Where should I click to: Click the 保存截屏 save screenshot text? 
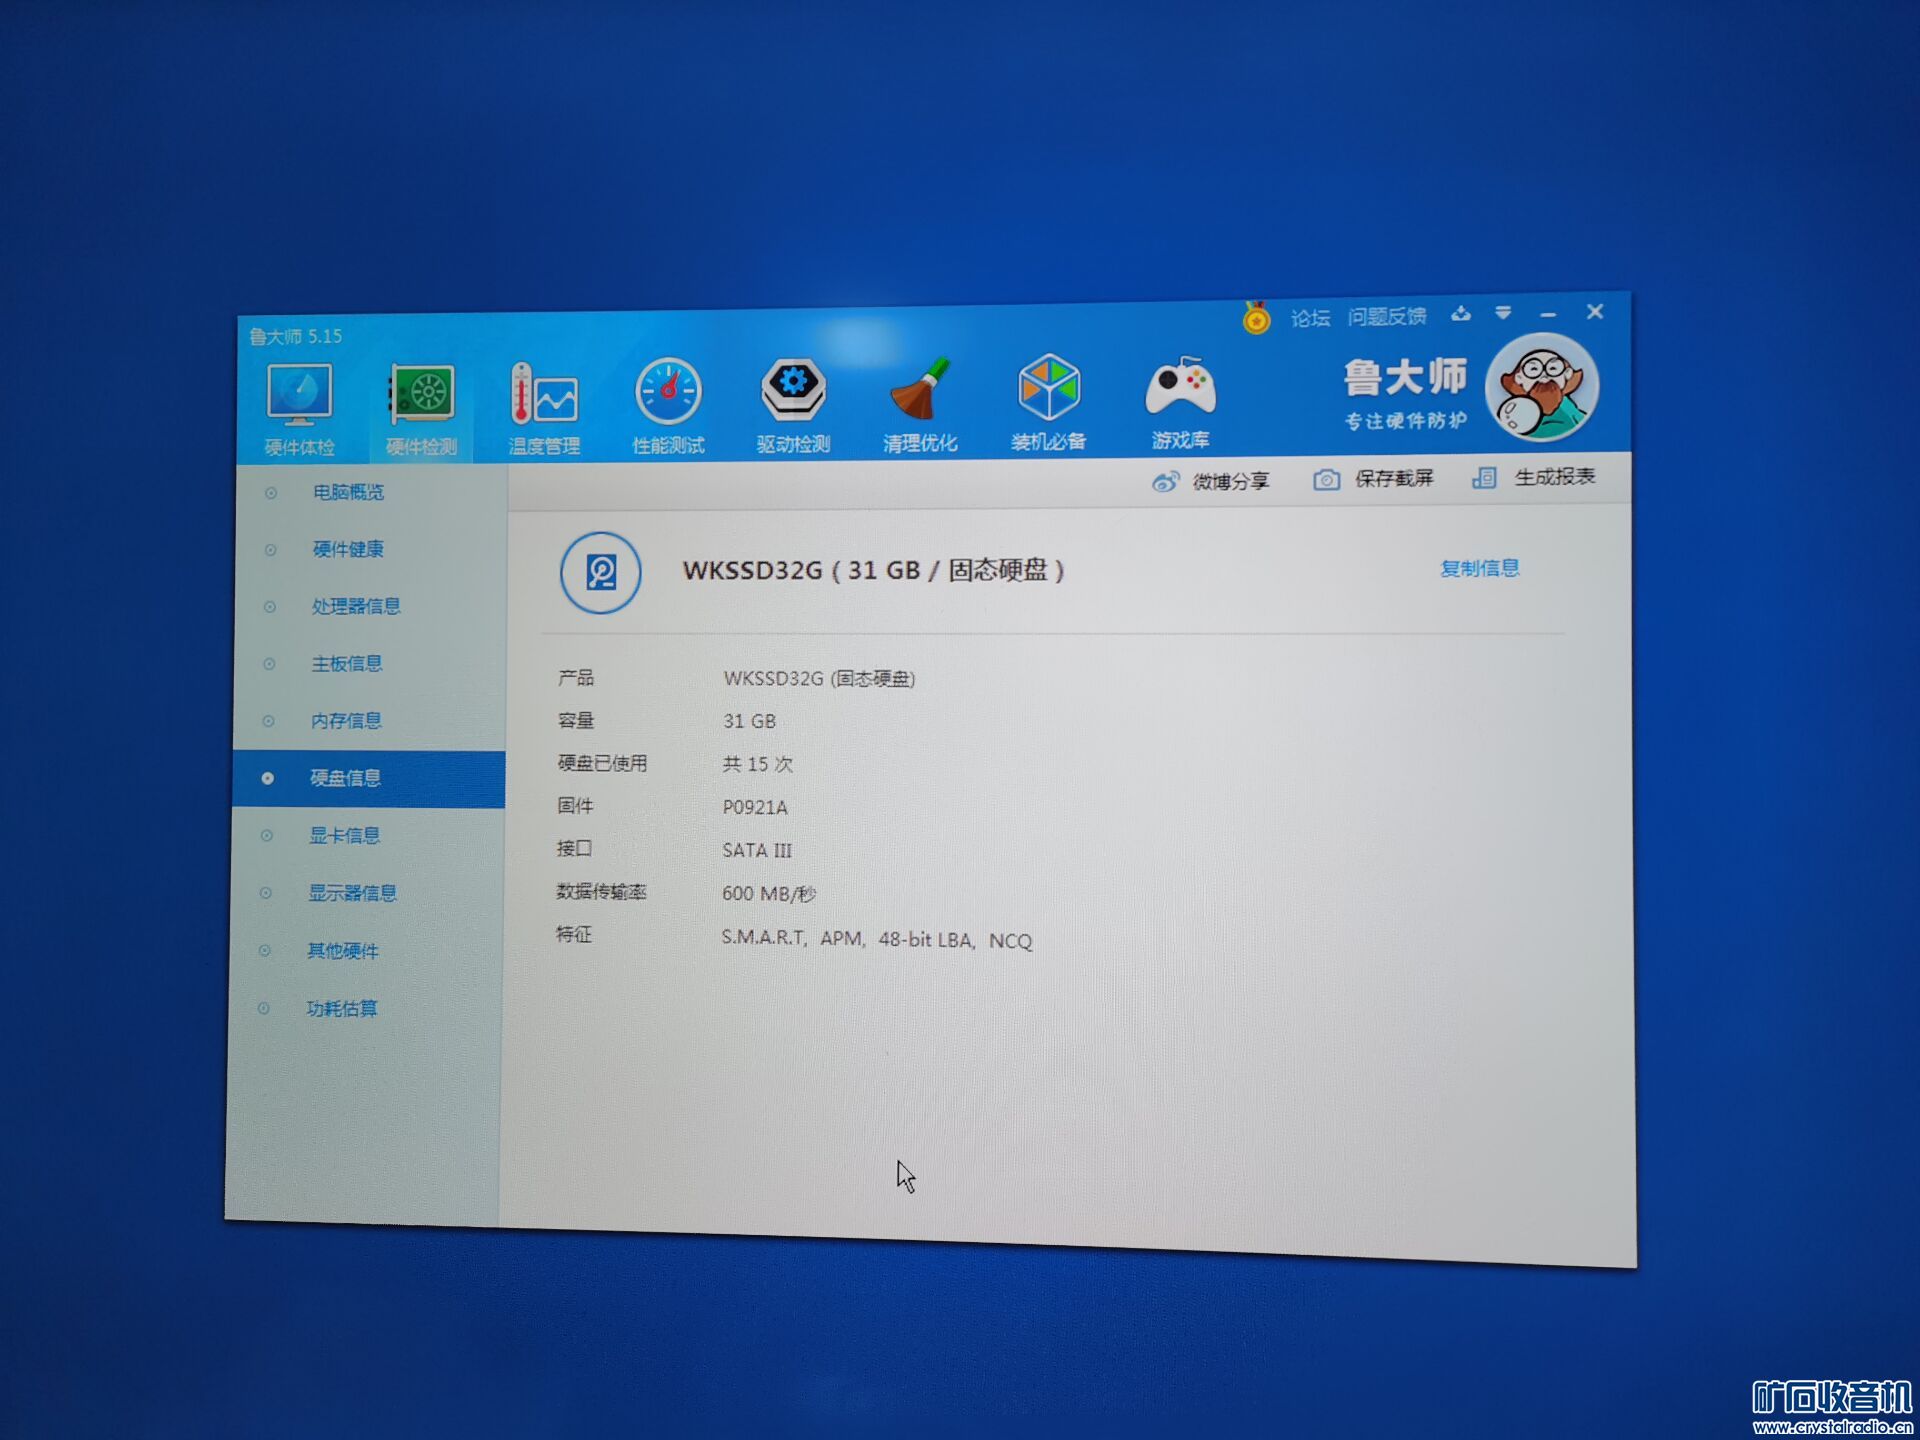pyautogui.click(x=1394, y=478)
